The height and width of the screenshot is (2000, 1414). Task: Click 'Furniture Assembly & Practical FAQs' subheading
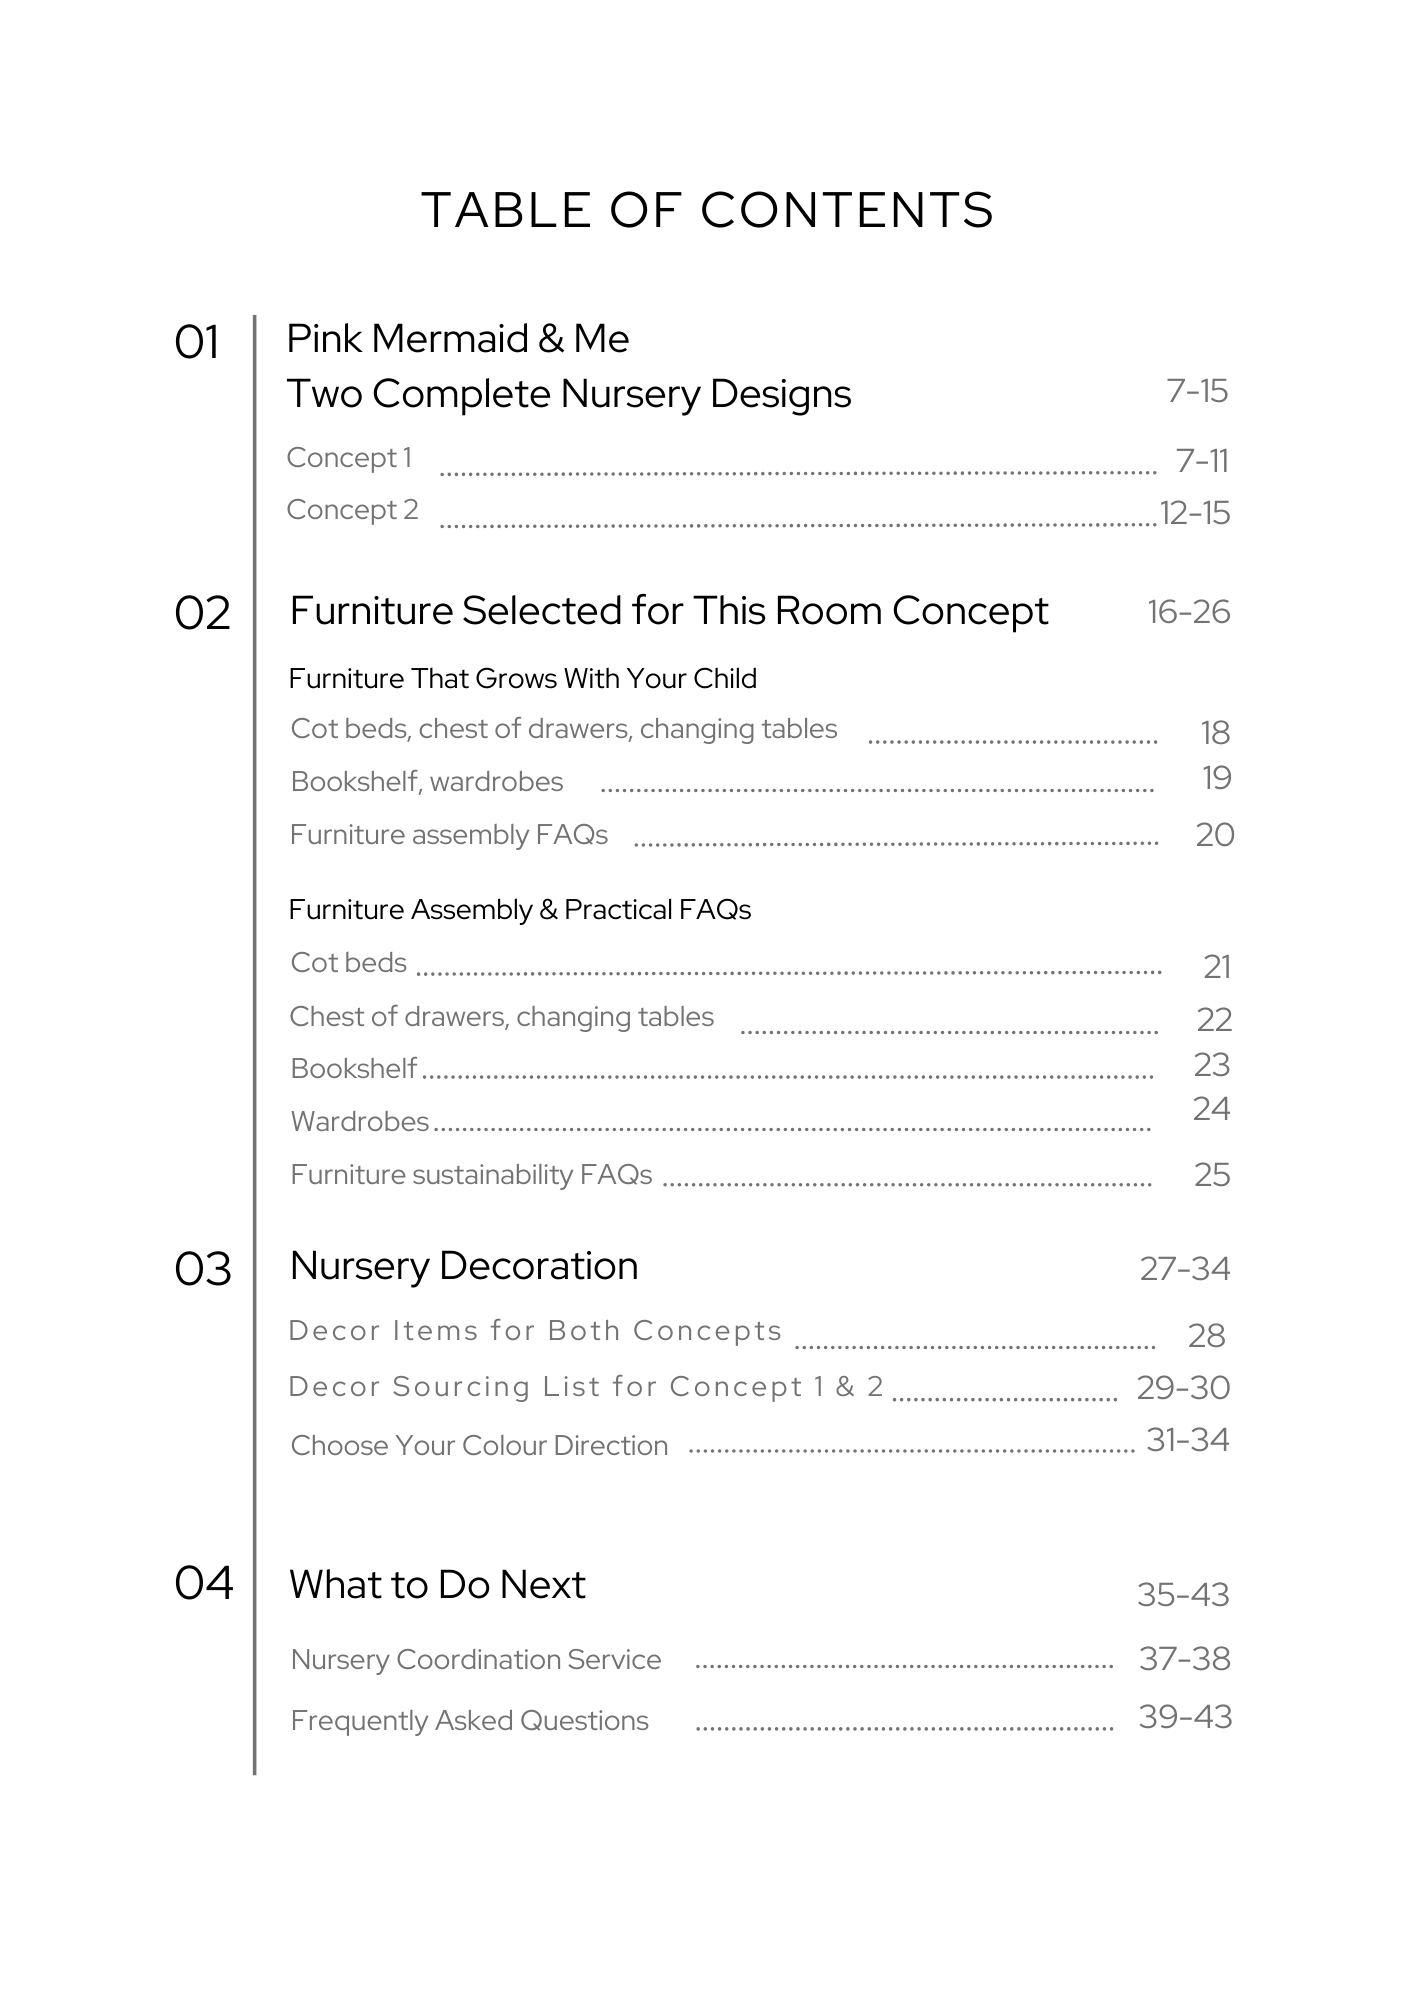pos(519,910)
